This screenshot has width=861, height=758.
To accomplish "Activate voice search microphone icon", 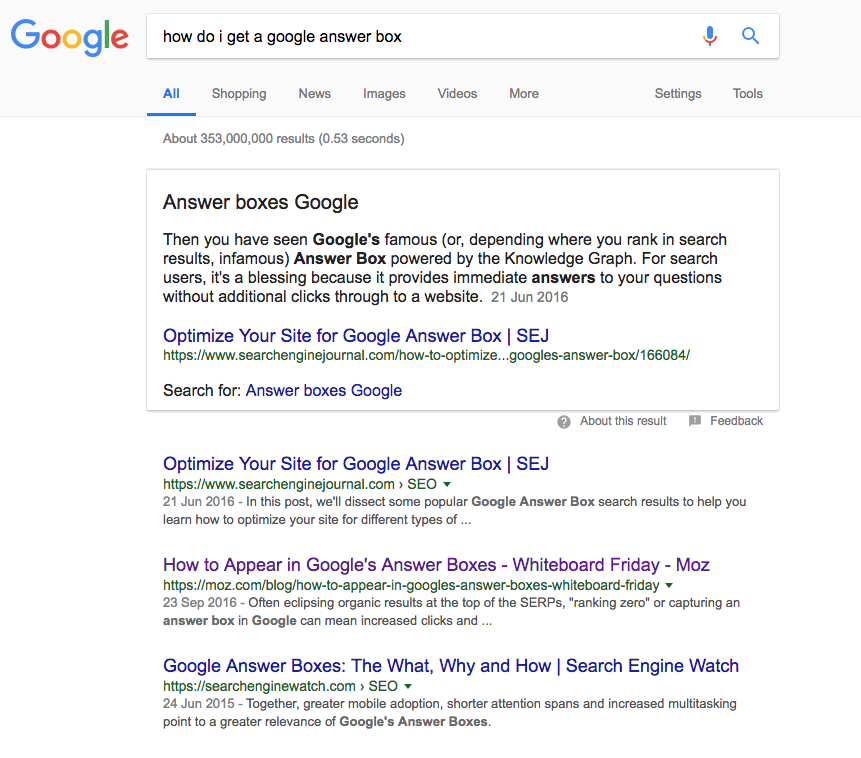I will [x=709, y=36].
